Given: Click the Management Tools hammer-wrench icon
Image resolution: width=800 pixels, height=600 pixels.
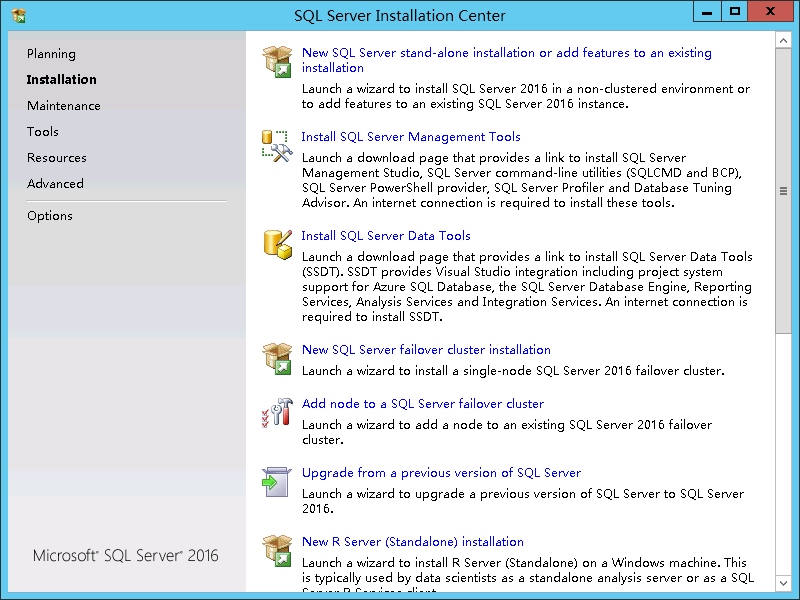Looking at the screenshot, I should (x=277, y=146).
